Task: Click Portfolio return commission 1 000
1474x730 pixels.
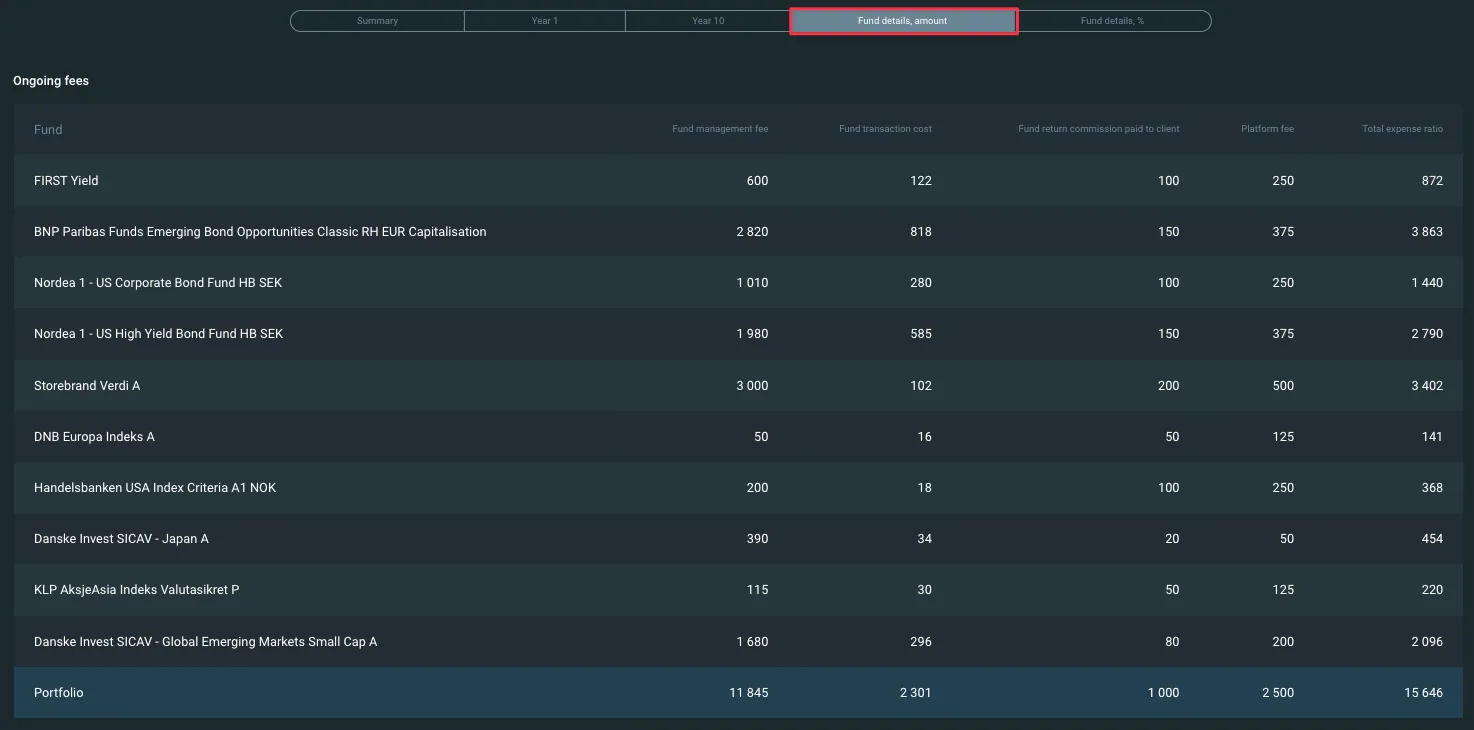Action: 1163,693
